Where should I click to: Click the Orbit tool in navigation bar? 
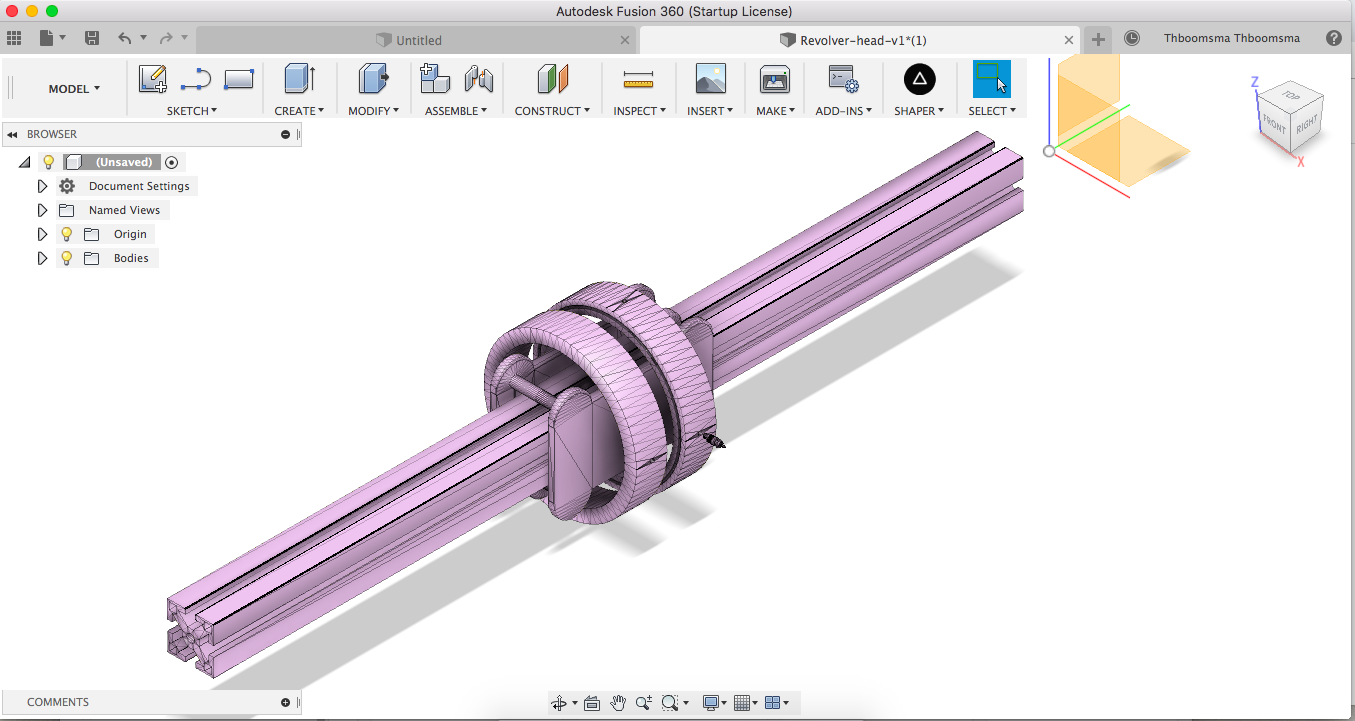coord(560,702)
